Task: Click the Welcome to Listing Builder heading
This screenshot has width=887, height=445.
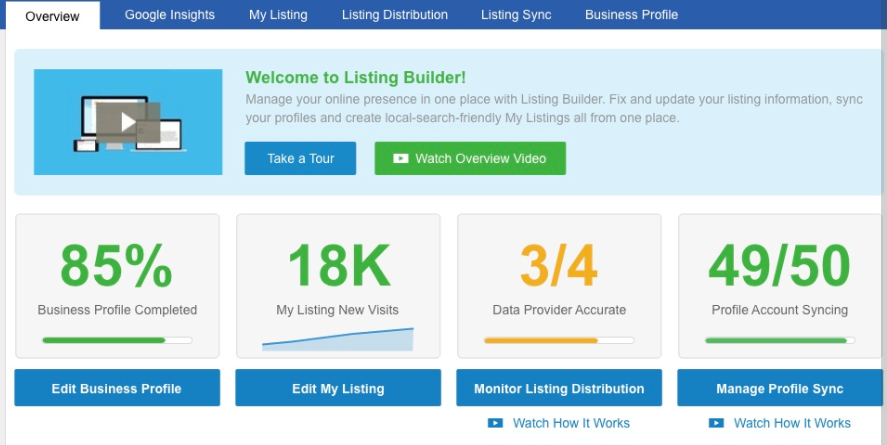Action: [355, 77]
